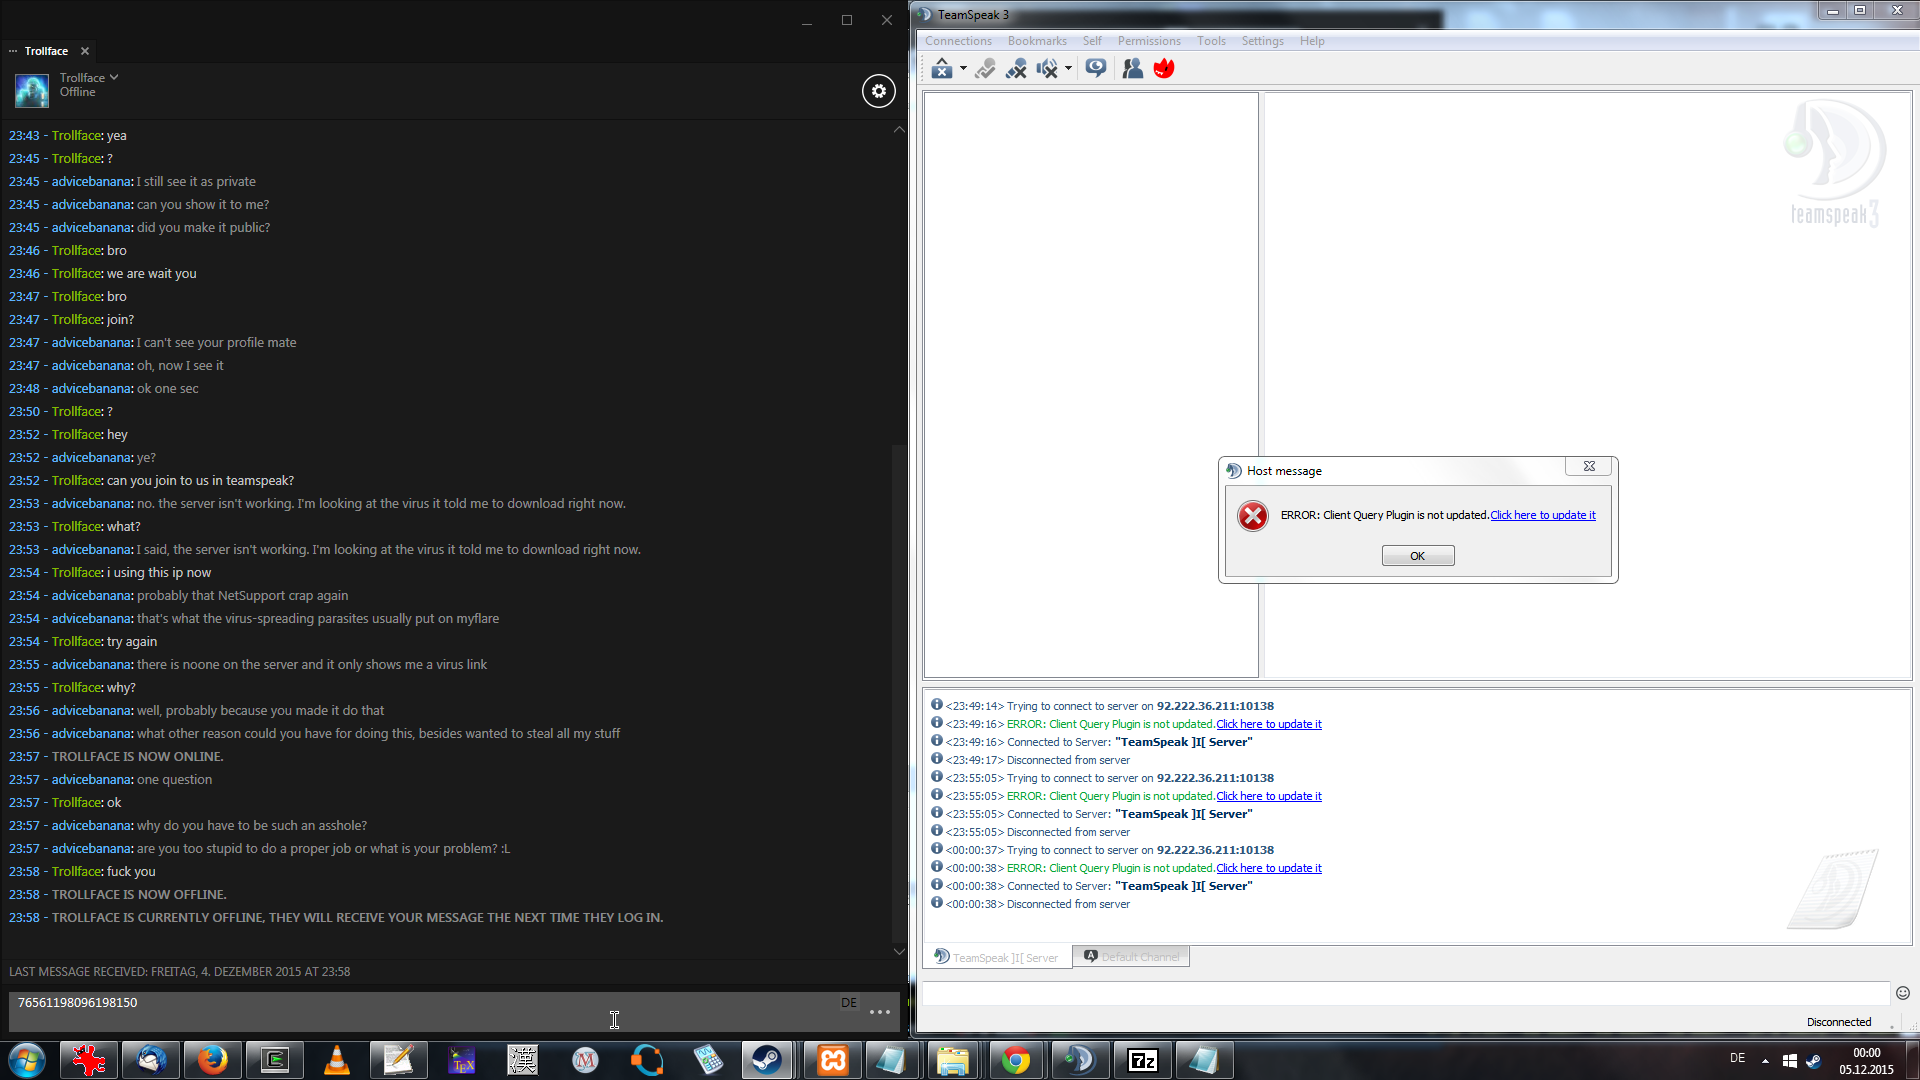Open the away status dropdown arrow
Screen dimensions: 1920x1080
point(963,69)
